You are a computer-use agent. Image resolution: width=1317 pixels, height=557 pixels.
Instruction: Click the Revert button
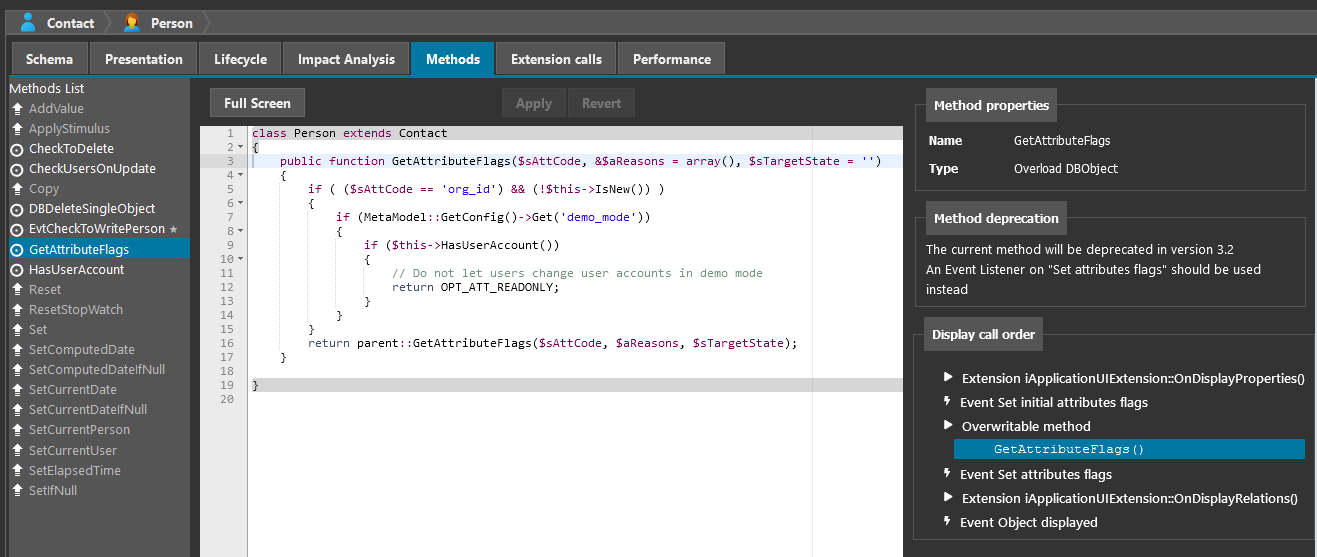tap(601, 103)
